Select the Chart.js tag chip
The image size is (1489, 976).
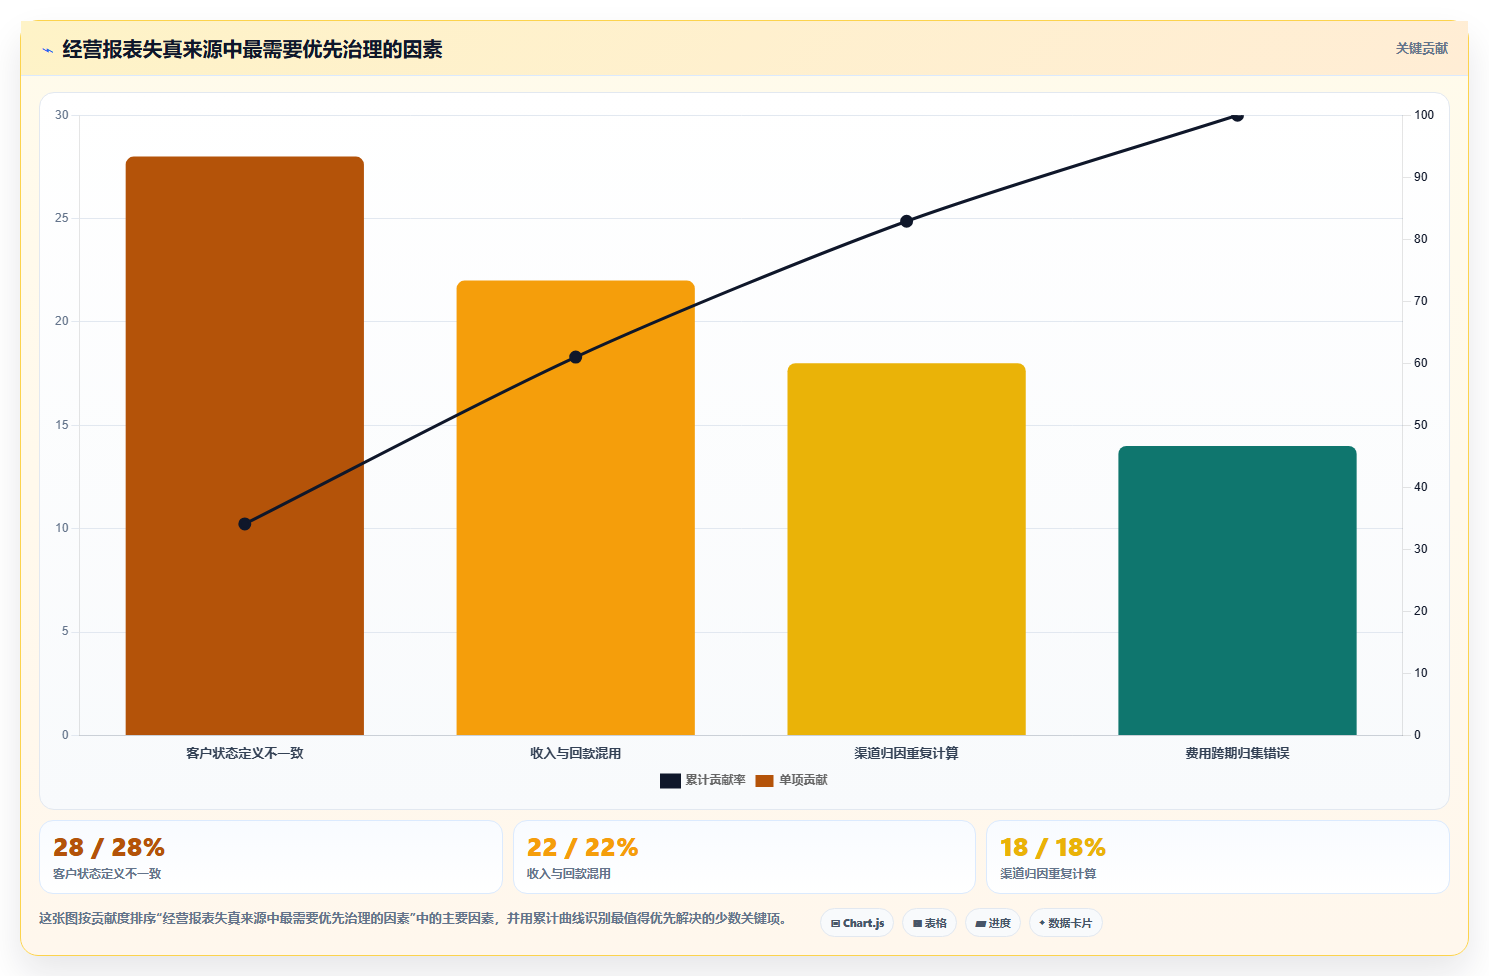point(857,923)
